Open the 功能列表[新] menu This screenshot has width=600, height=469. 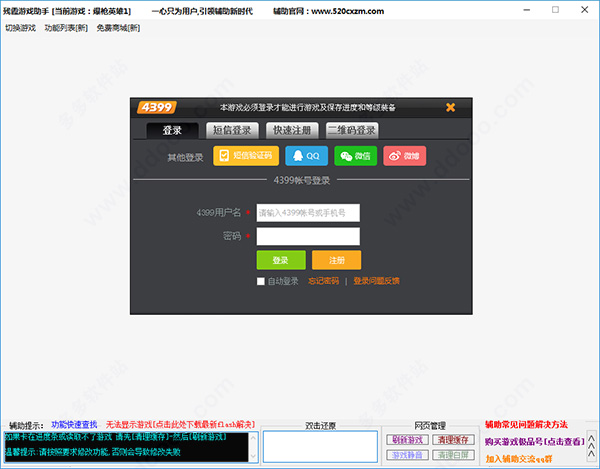66,28
